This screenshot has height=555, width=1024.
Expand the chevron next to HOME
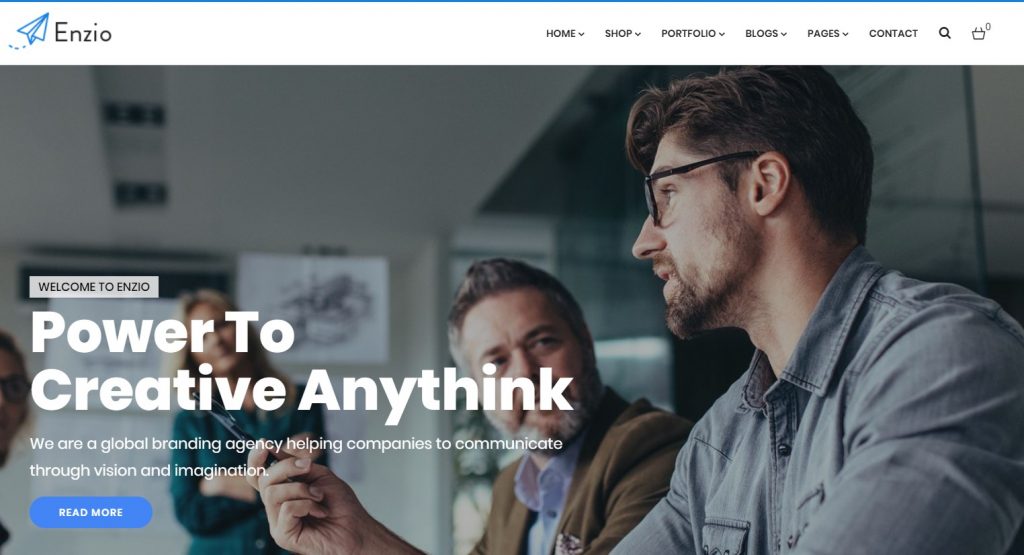pyautogui.click(x=581, y=34)
